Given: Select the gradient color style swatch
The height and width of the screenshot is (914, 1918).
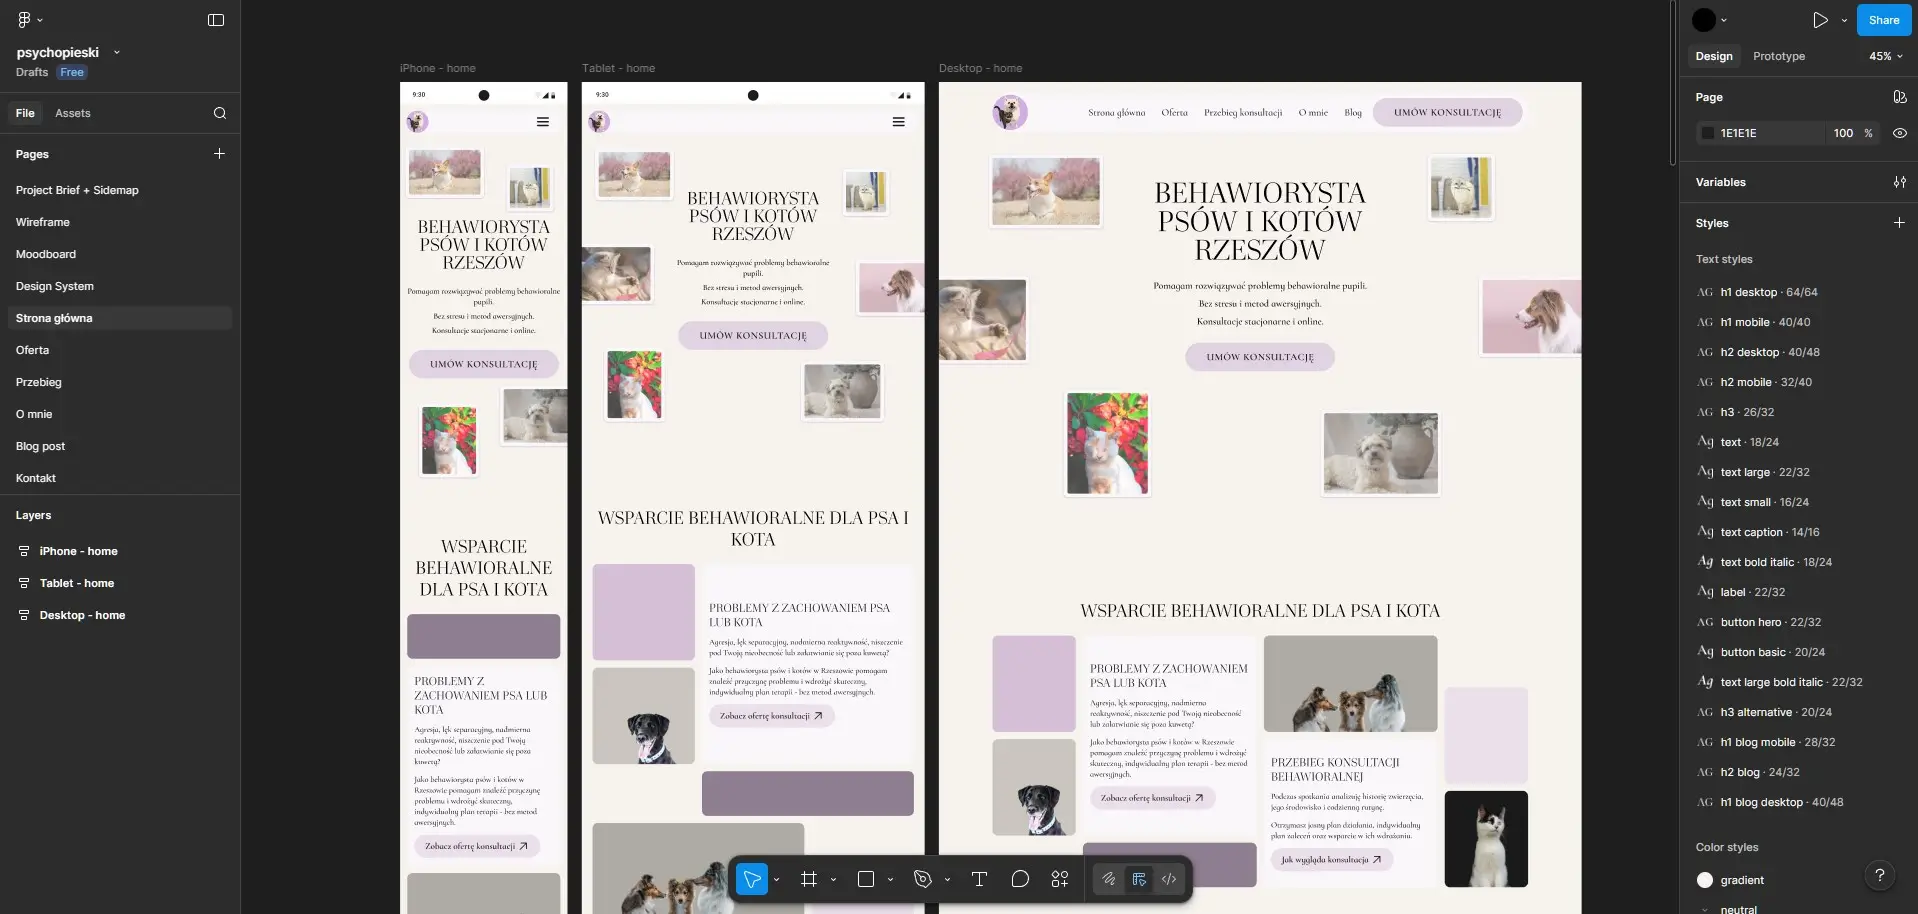Looking at the screenshot, I should tap(1705, 880).
